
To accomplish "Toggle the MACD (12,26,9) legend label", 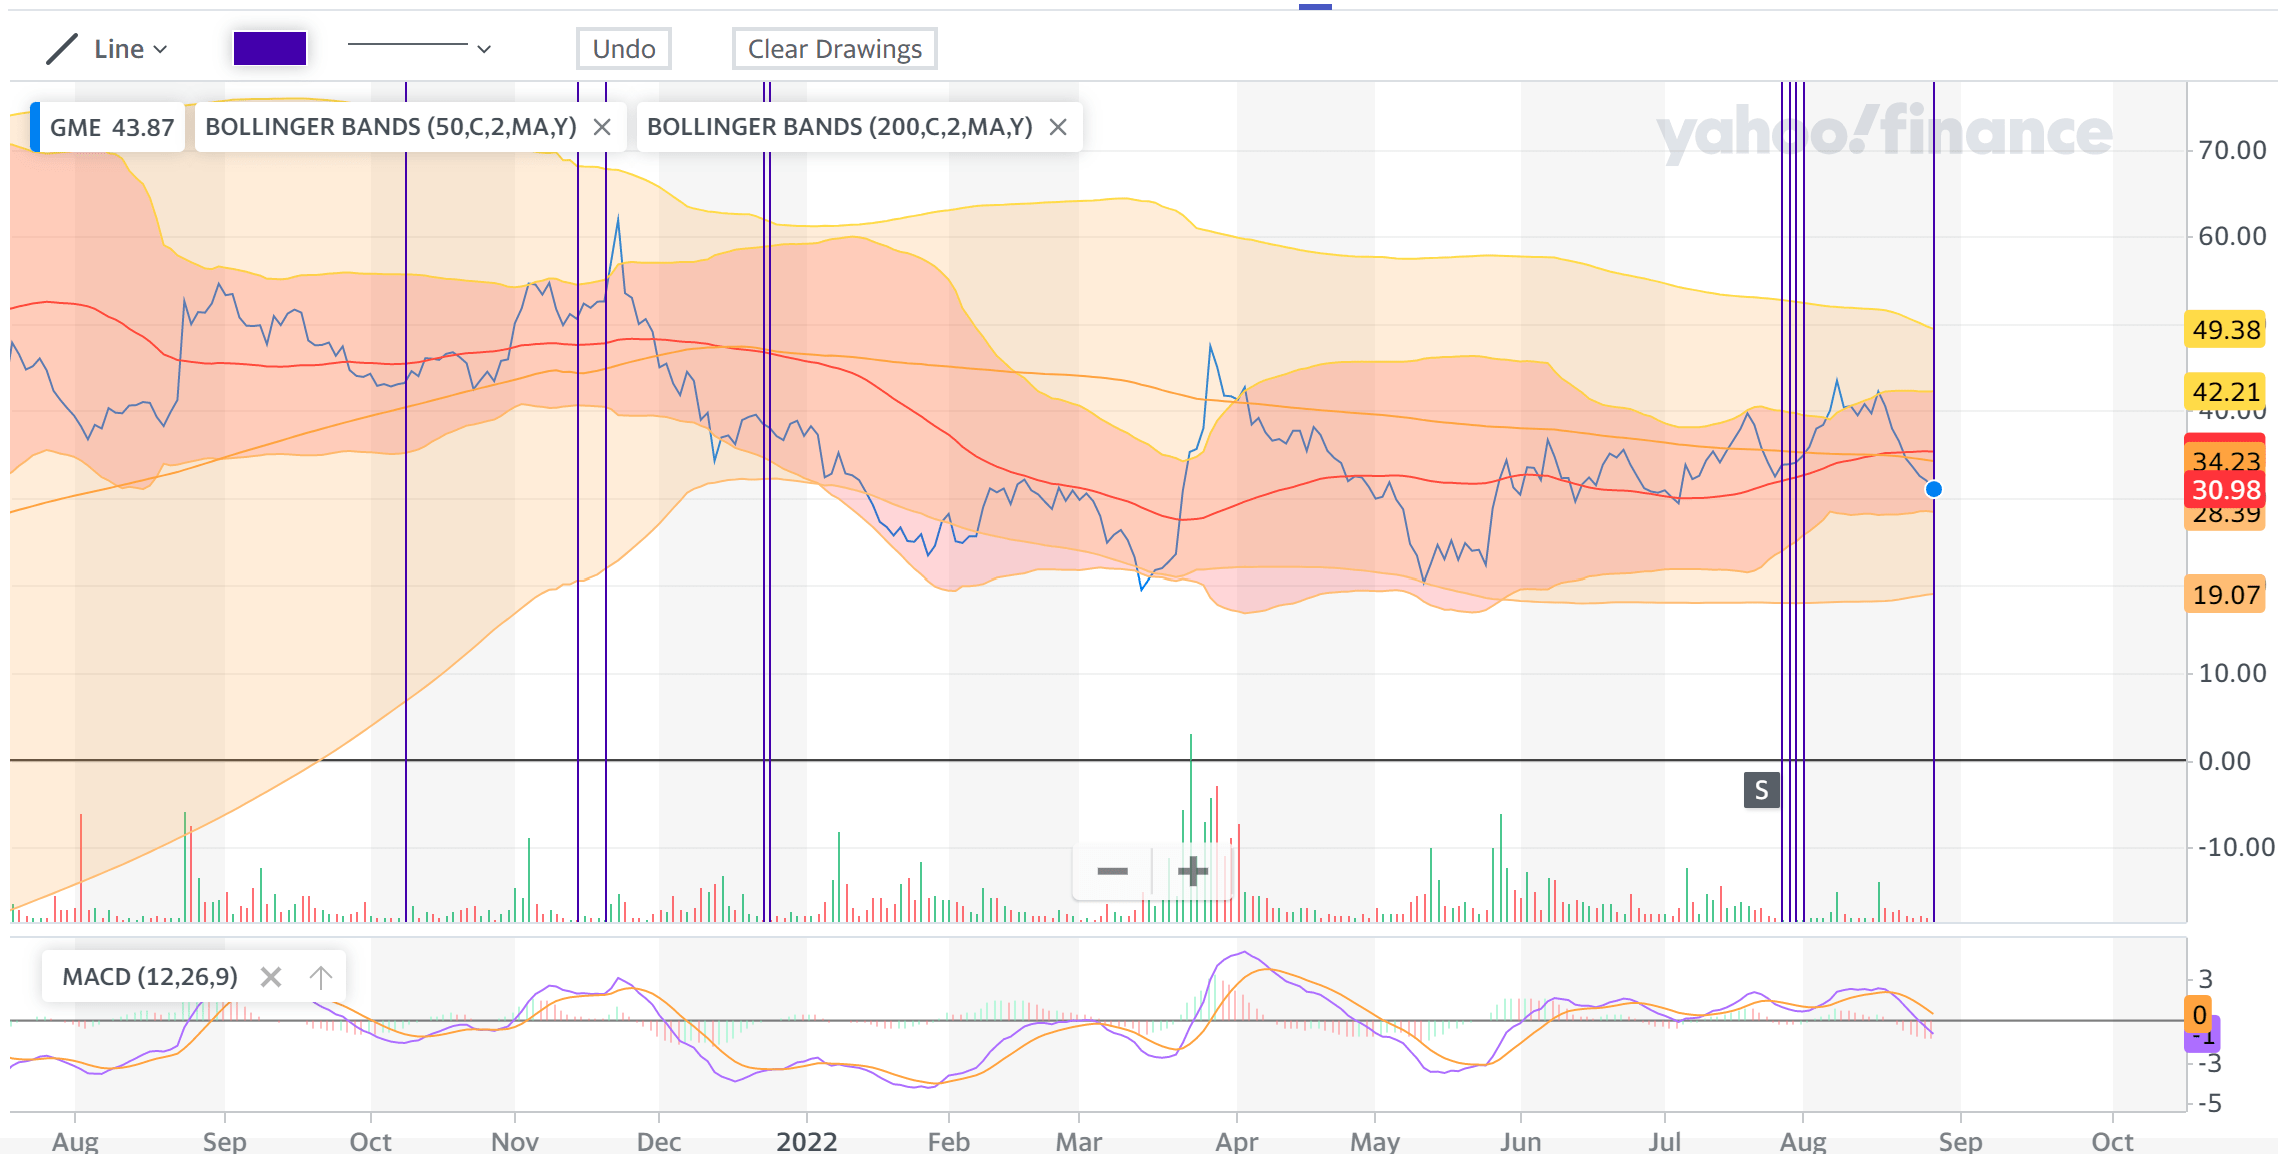I will (150, 975).
